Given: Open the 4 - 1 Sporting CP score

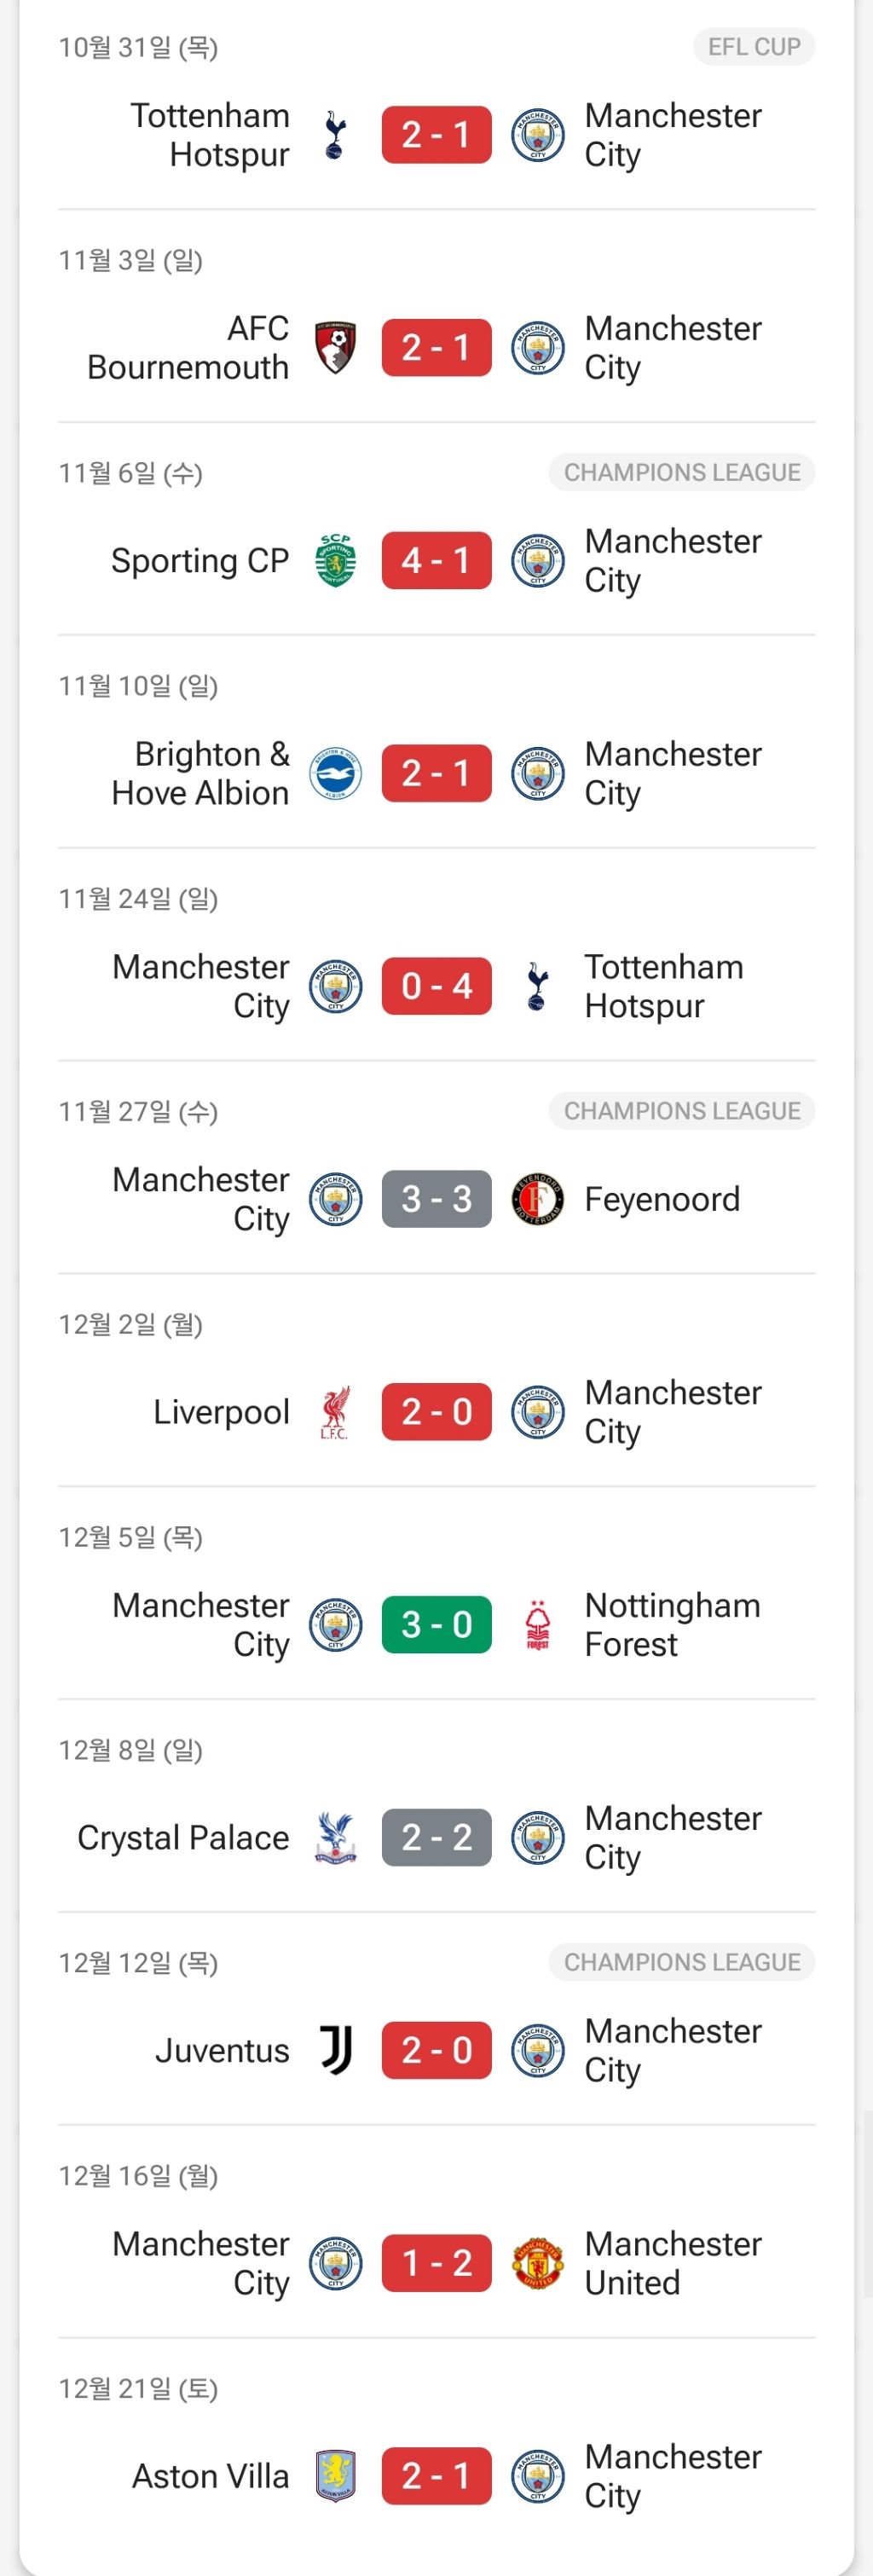Looking at the screenshot, I should (436, 561).
